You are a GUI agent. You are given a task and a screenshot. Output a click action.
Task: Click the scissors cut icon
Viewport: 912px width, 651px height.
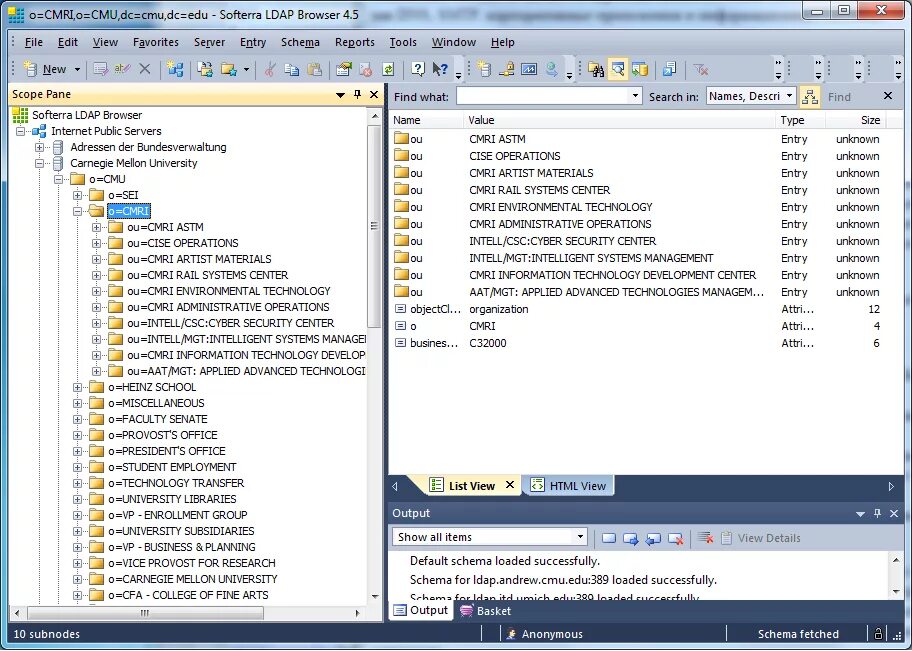[269, 69]
